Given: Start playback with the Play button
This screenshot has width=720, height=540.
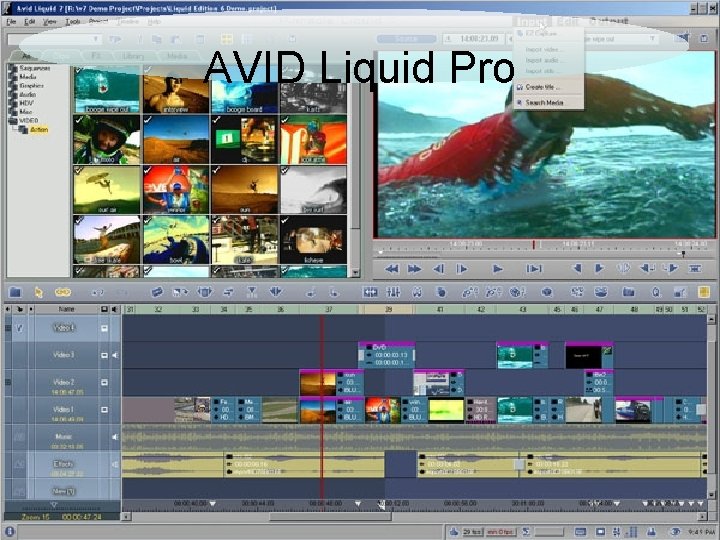Looking at the screenshot, I should point(497,269).
